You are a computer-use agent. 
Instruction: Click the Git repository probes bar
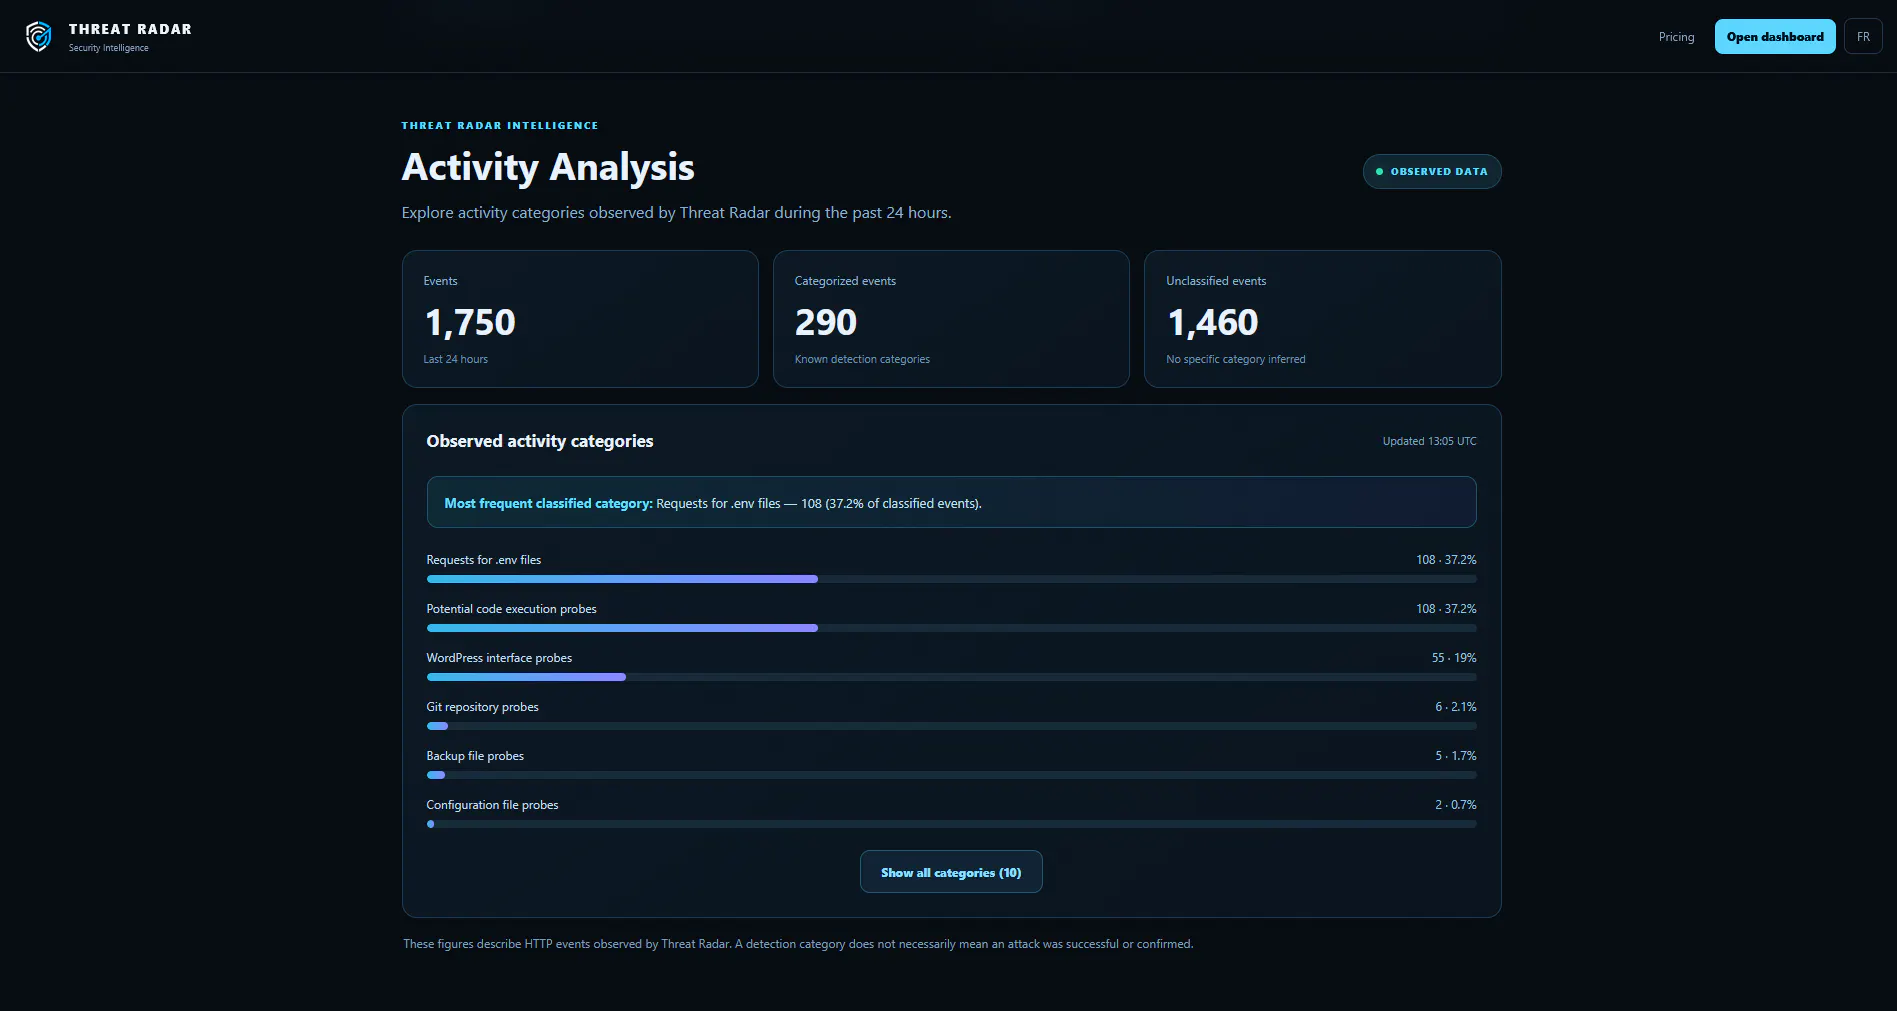click(x=951, y=726)
